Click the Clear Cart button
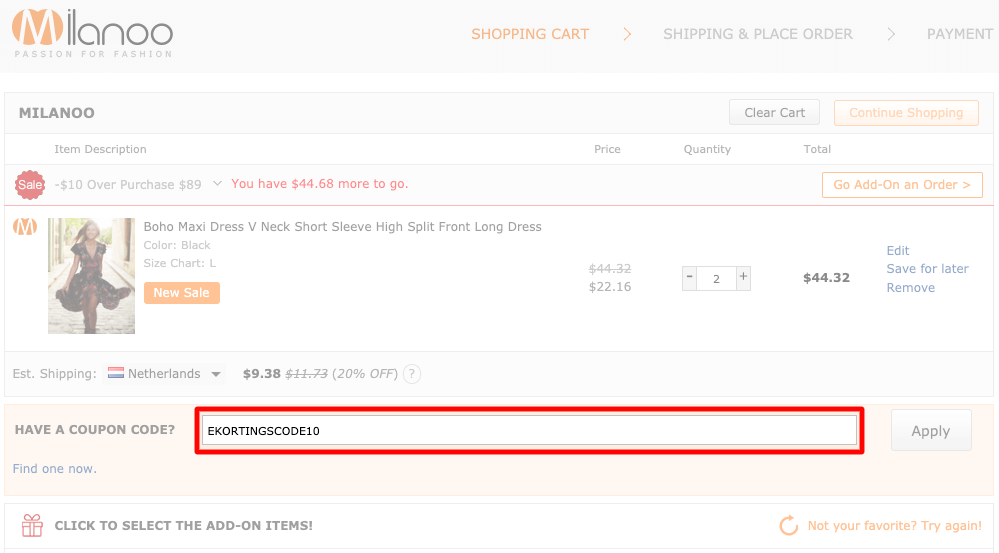Image resolution: width=999 pixels, height=553 pixels. coord(774,113)
